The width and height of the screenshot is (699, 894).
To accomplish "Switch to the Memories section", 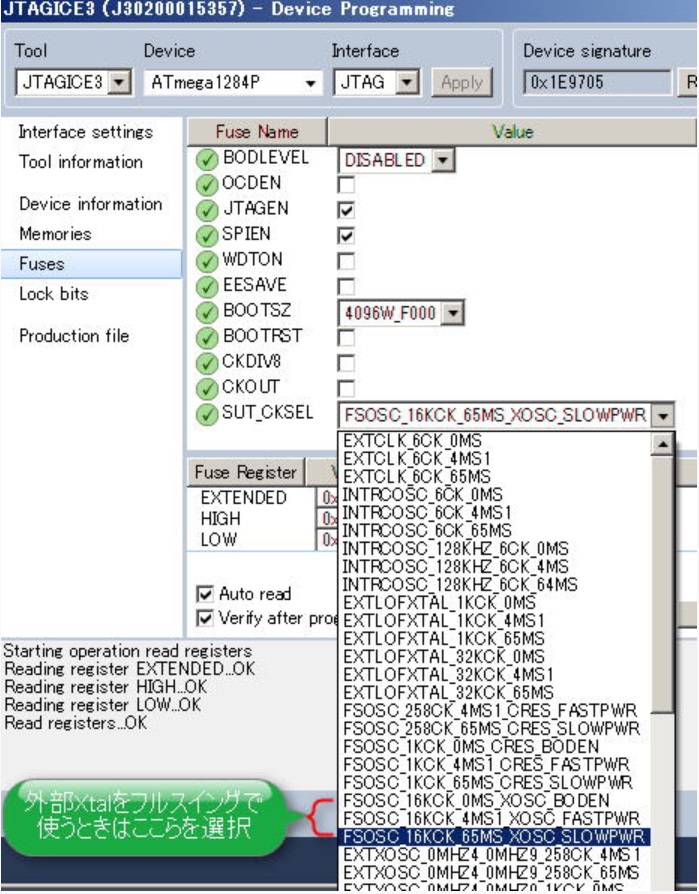I will click(55, 234).
